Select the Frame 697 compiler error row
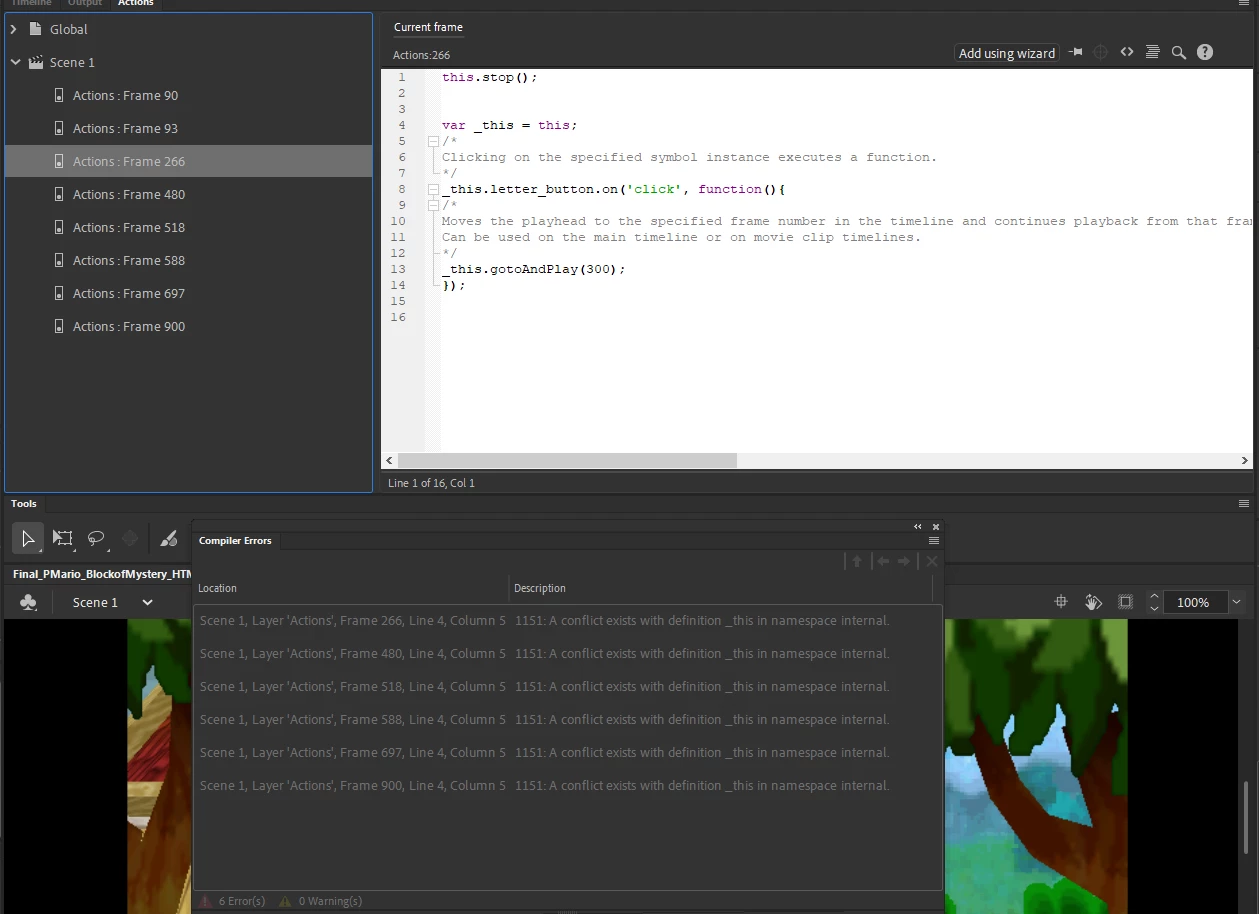This screenshot has width=1259, height=914. coord(567,752)
